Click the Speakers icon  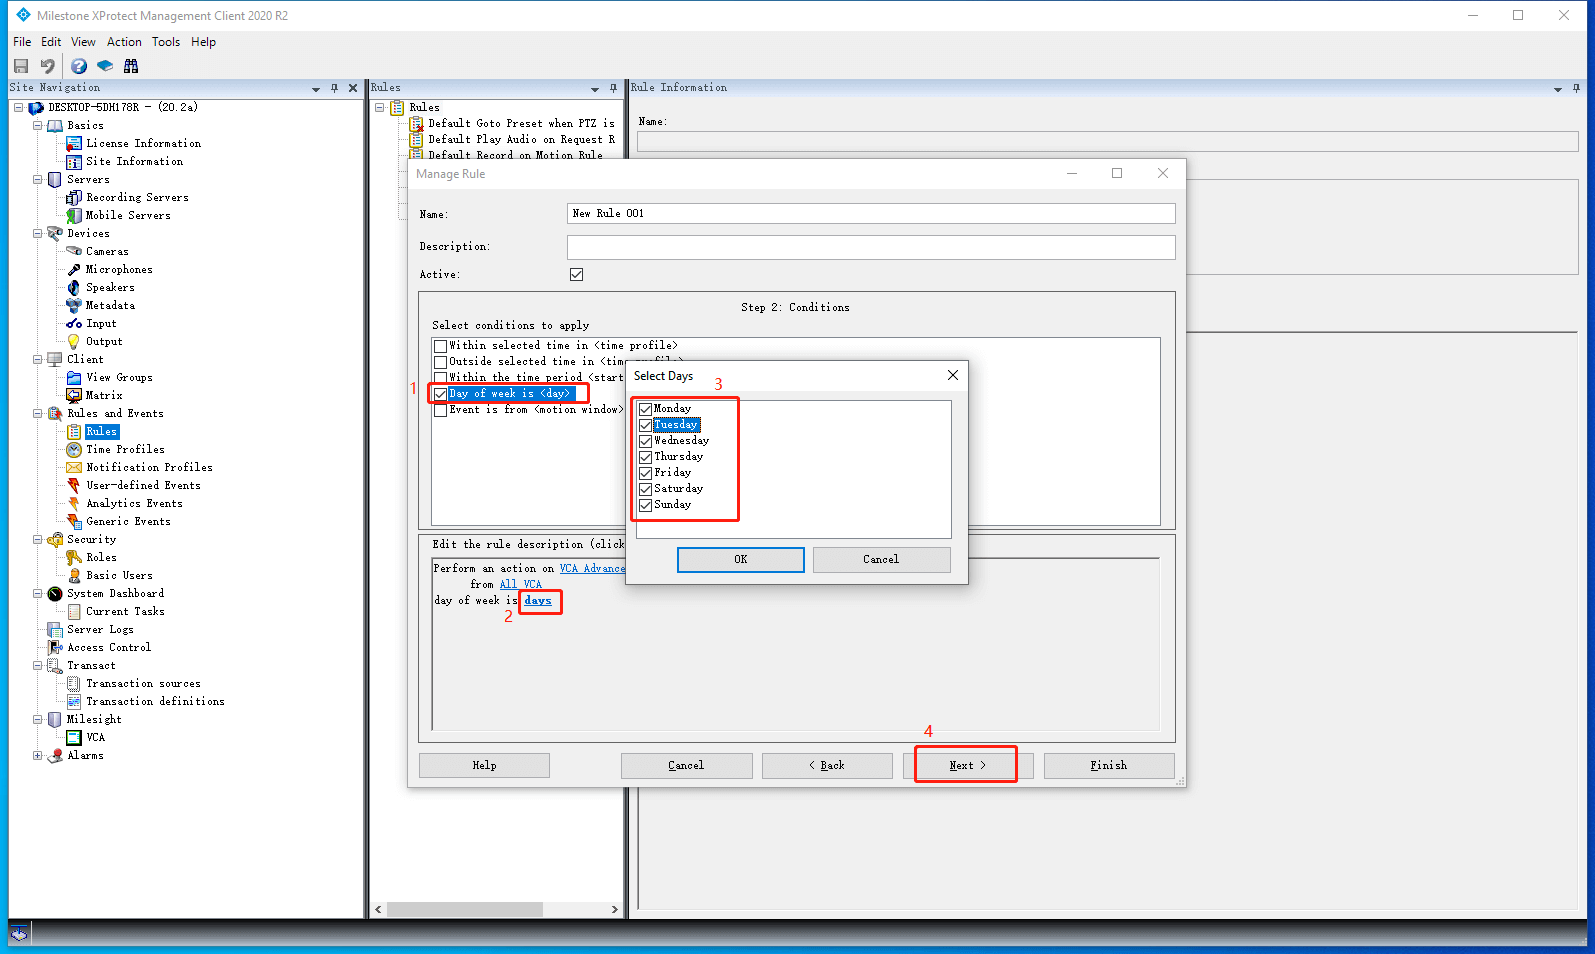[x=74, y=288]
